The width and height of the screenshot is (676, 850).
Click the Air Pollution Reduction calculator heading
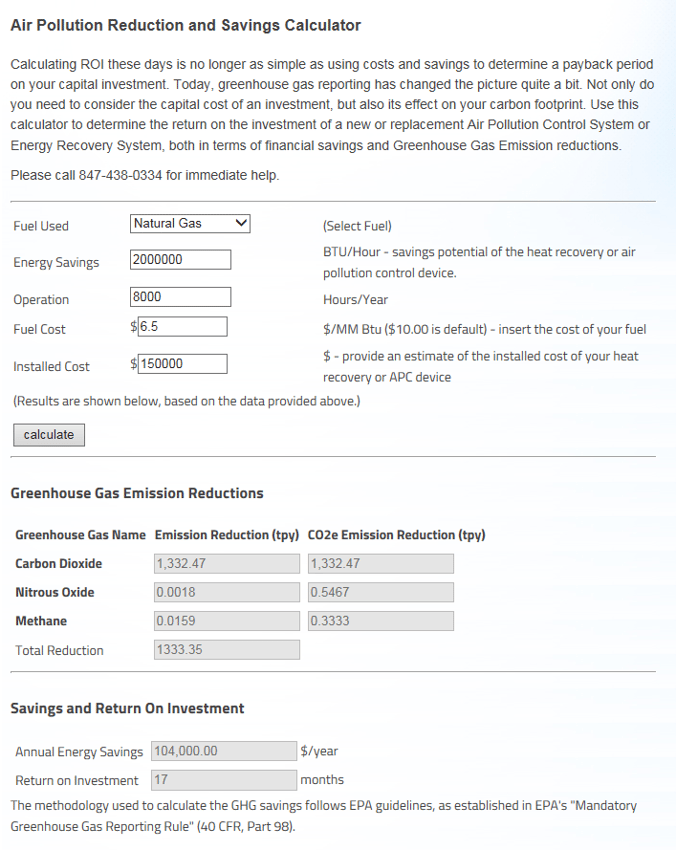pos(185,25)
